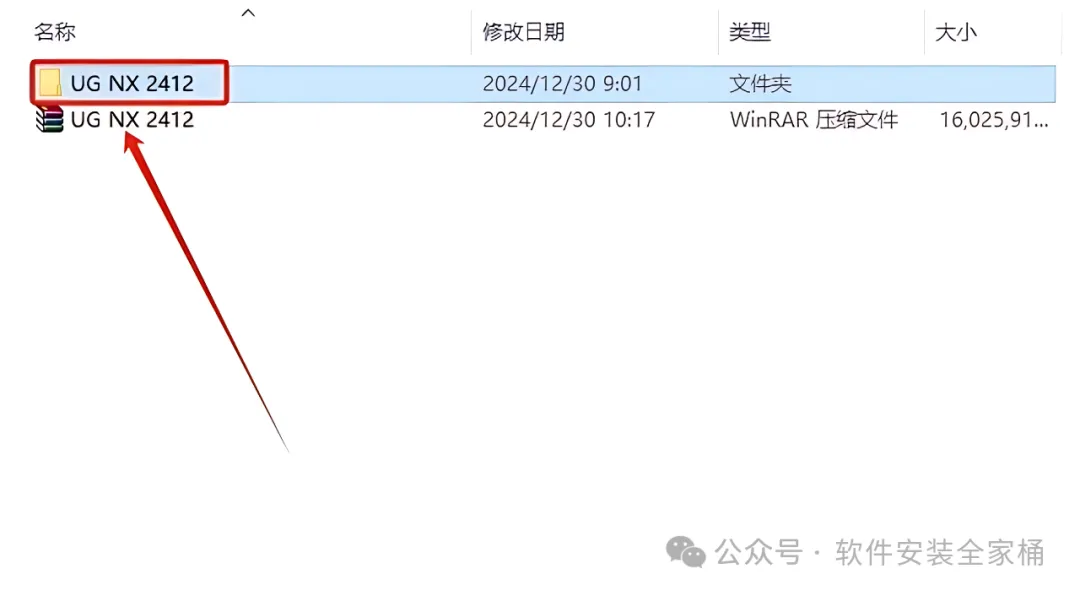Screen dimensions: 1080x596
Task: Click the 16,025,91... size cell
Action: (995, 120)
